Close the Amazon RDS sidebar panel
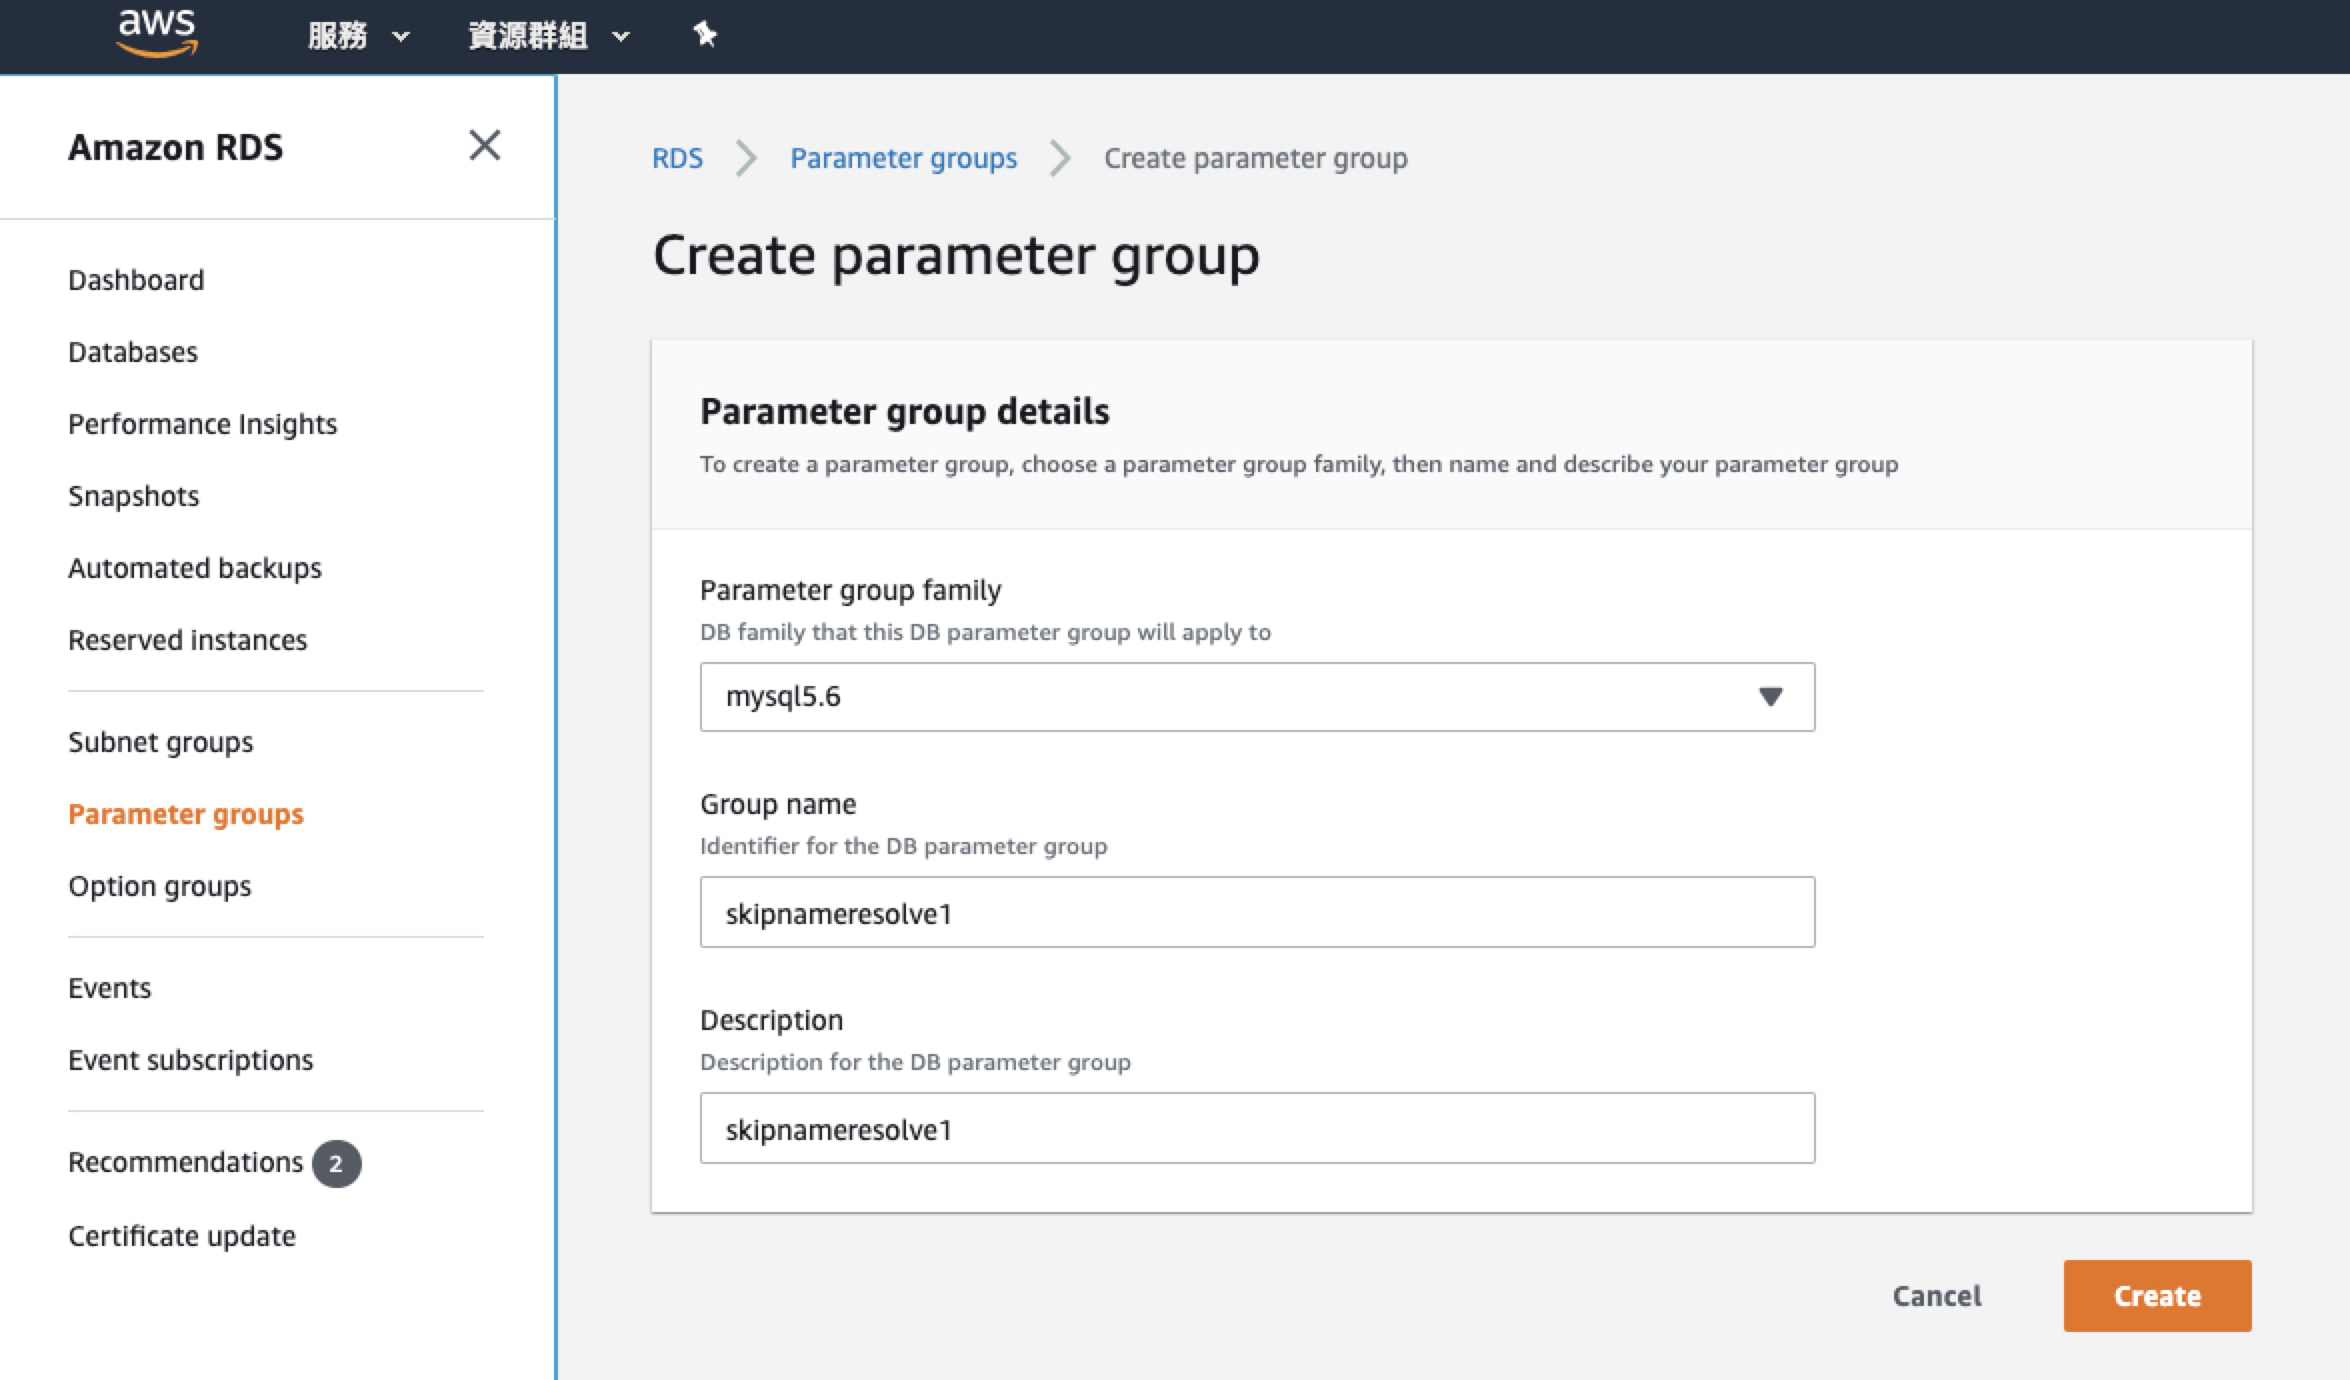This screenshot has width=2350, height=1380. click(484, 146)
